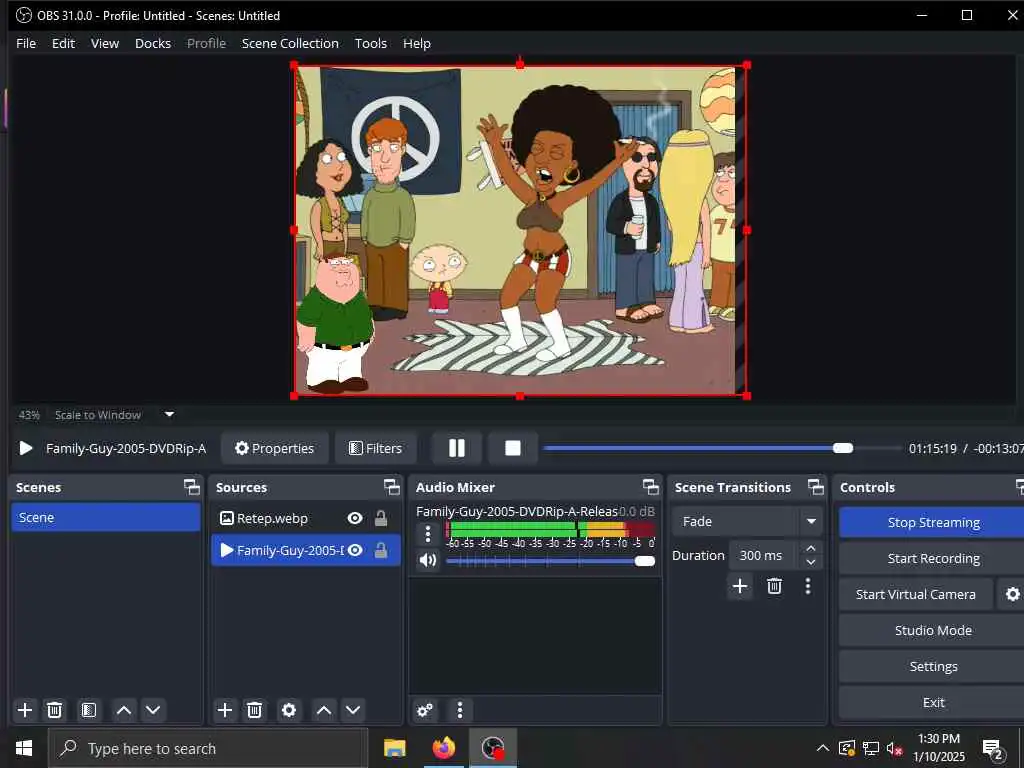Enable Studio Mode
Image resolution: width=1024 pixels, height=768 pixels.
(933, 630)
